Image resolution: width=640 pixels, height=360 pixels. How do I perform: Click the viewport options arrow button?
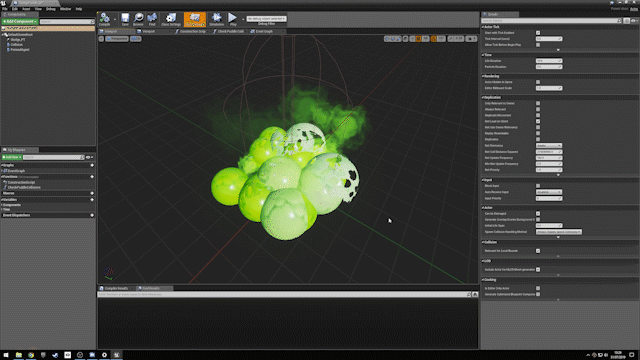coord(101,39)
